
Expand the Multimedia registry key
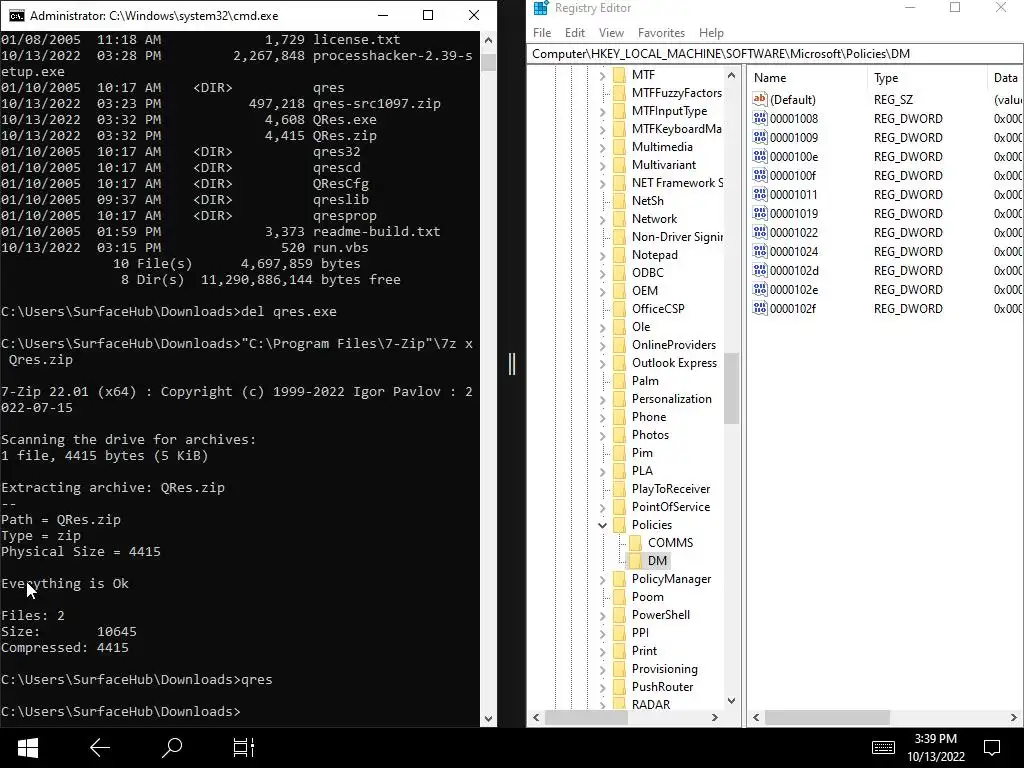point(602,147)
